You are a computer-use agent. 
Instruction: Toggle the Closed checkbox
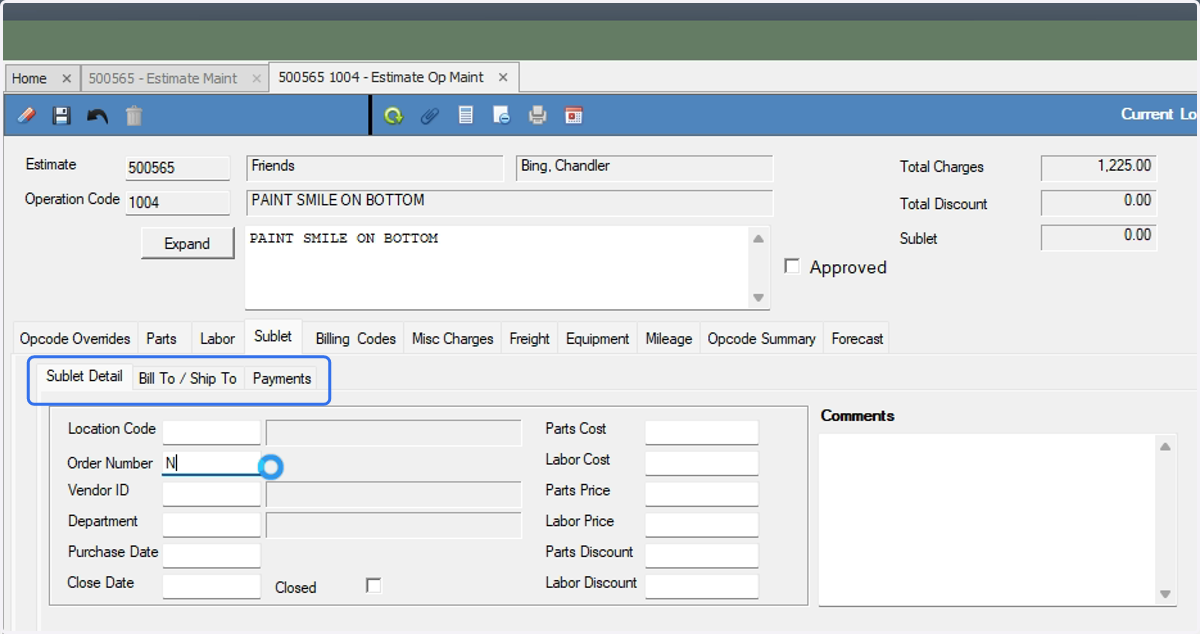pyautogui.click(x=374, y=585)
